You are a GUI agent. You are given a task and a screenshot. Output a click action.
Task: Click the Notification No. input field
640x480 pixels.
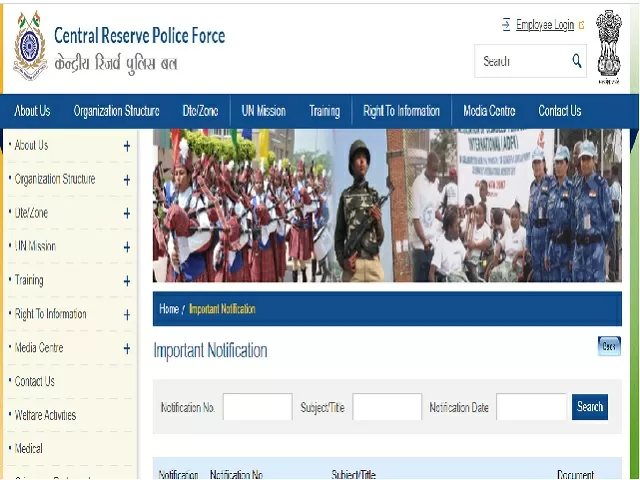(258, 407)
